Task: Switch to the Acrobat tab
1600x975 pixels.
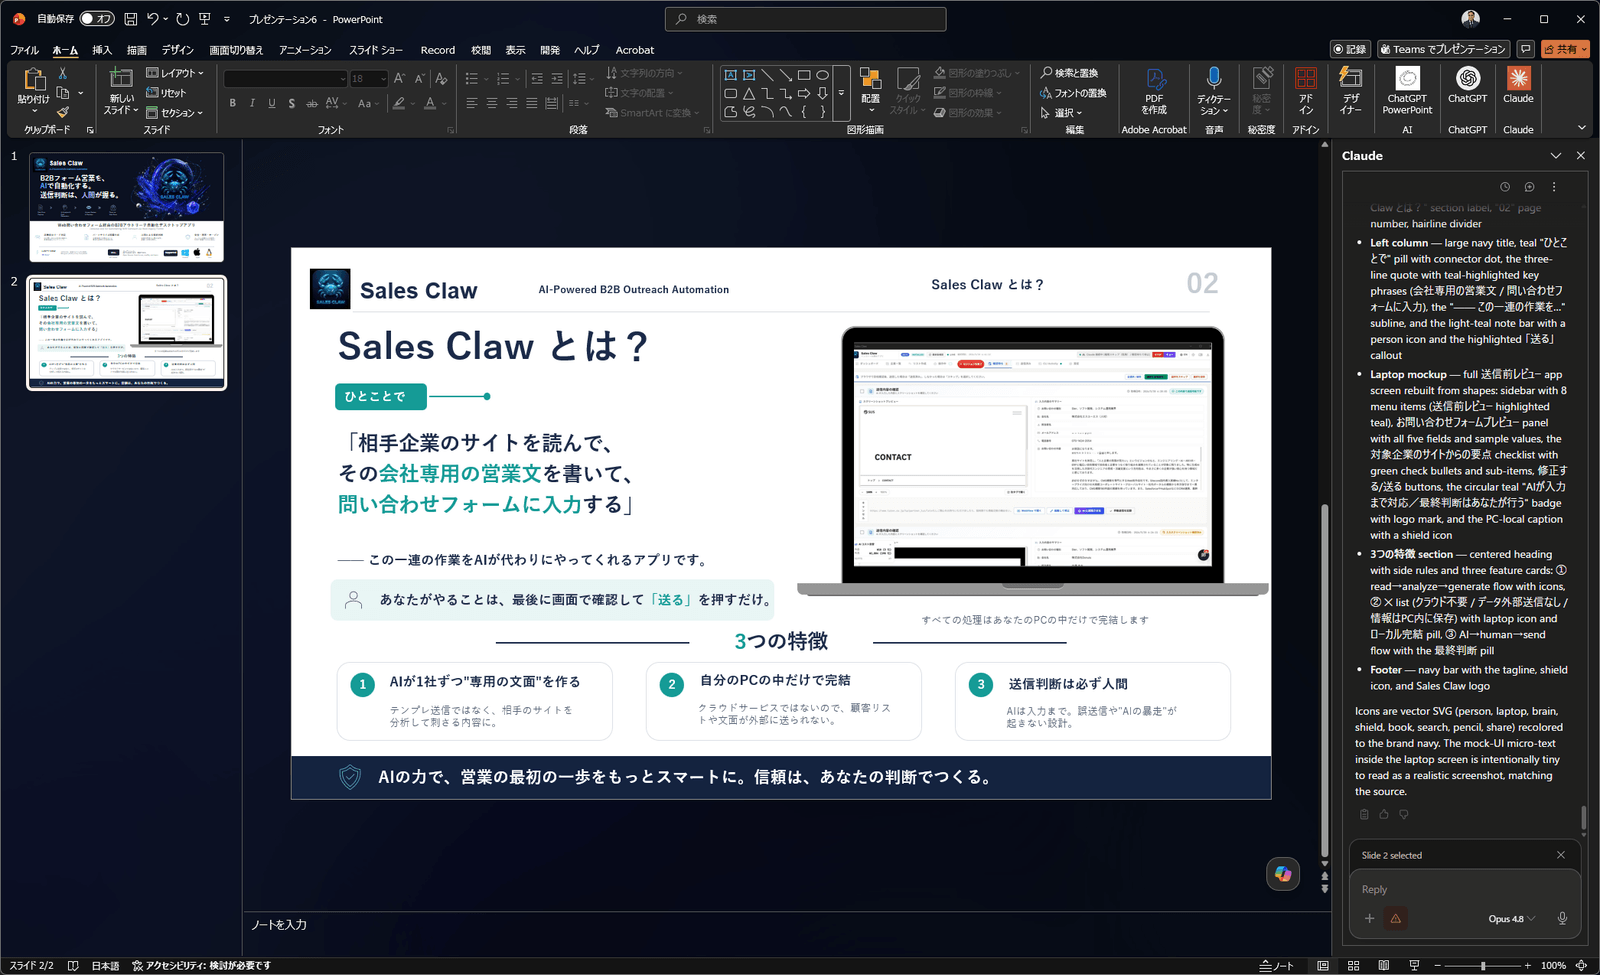Action: coord(635,50)
